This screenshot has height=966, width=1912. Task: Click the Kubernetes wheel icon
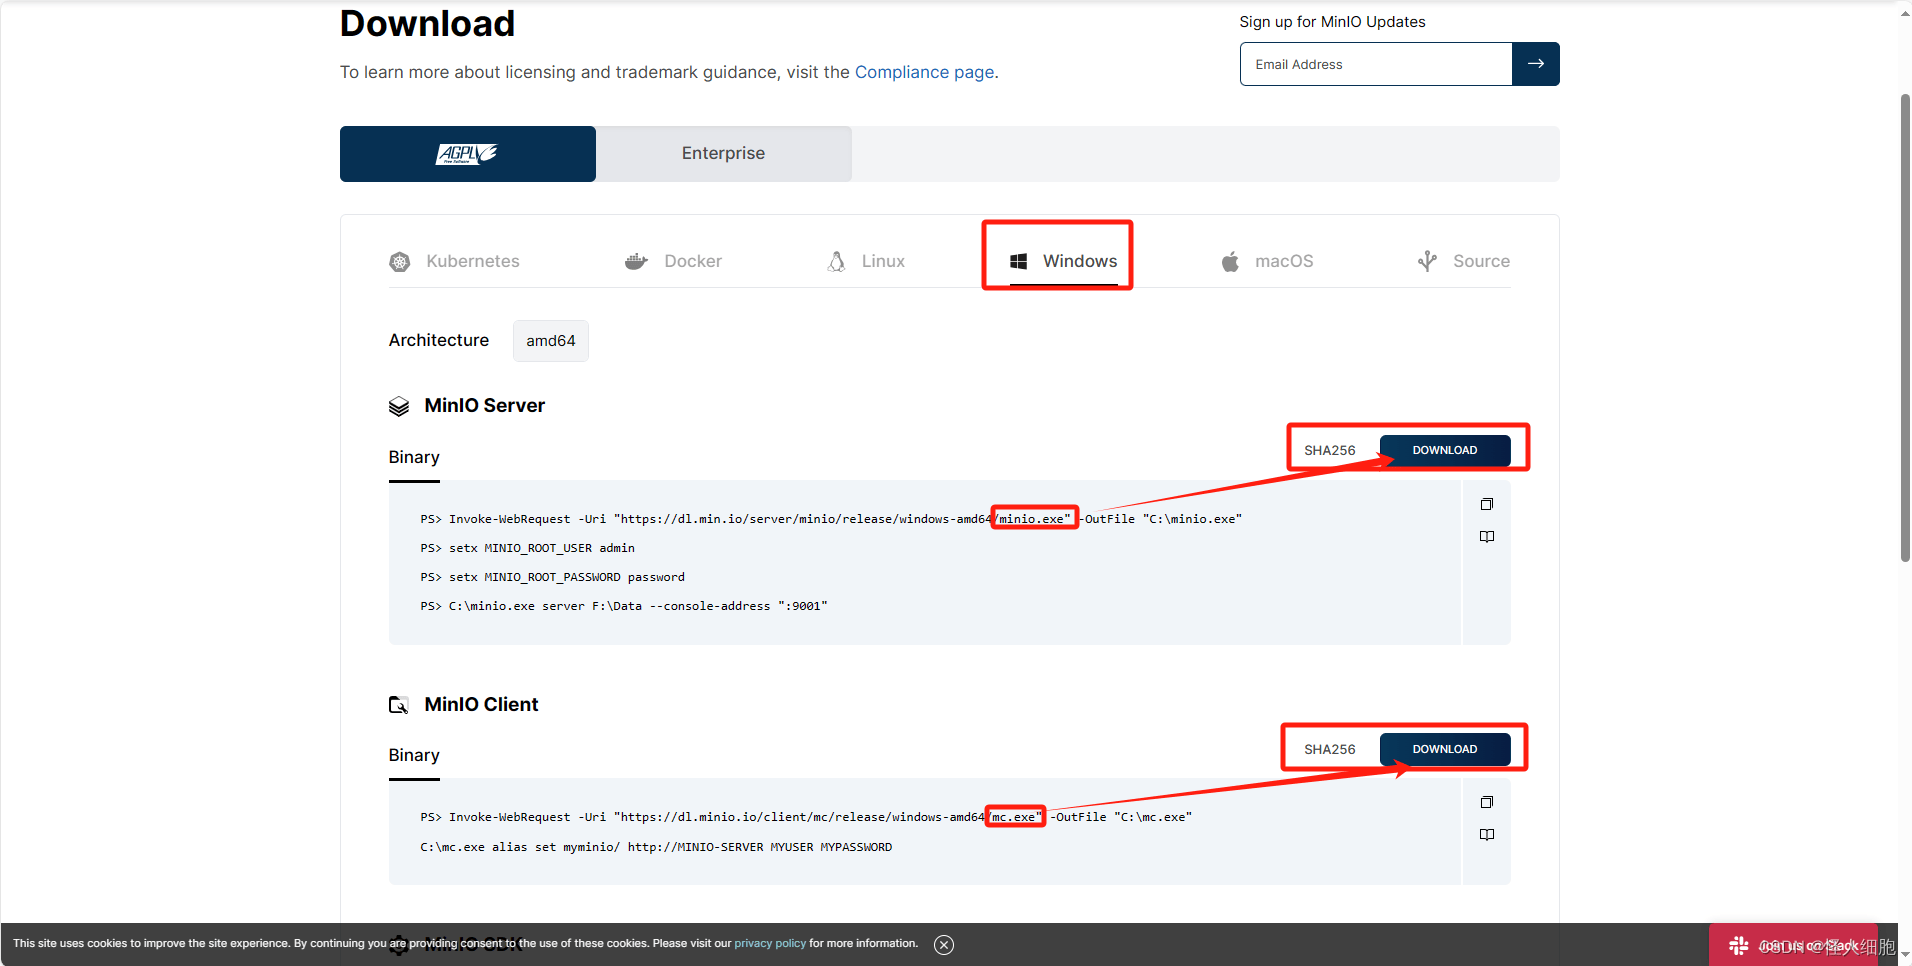pos(400,262)
